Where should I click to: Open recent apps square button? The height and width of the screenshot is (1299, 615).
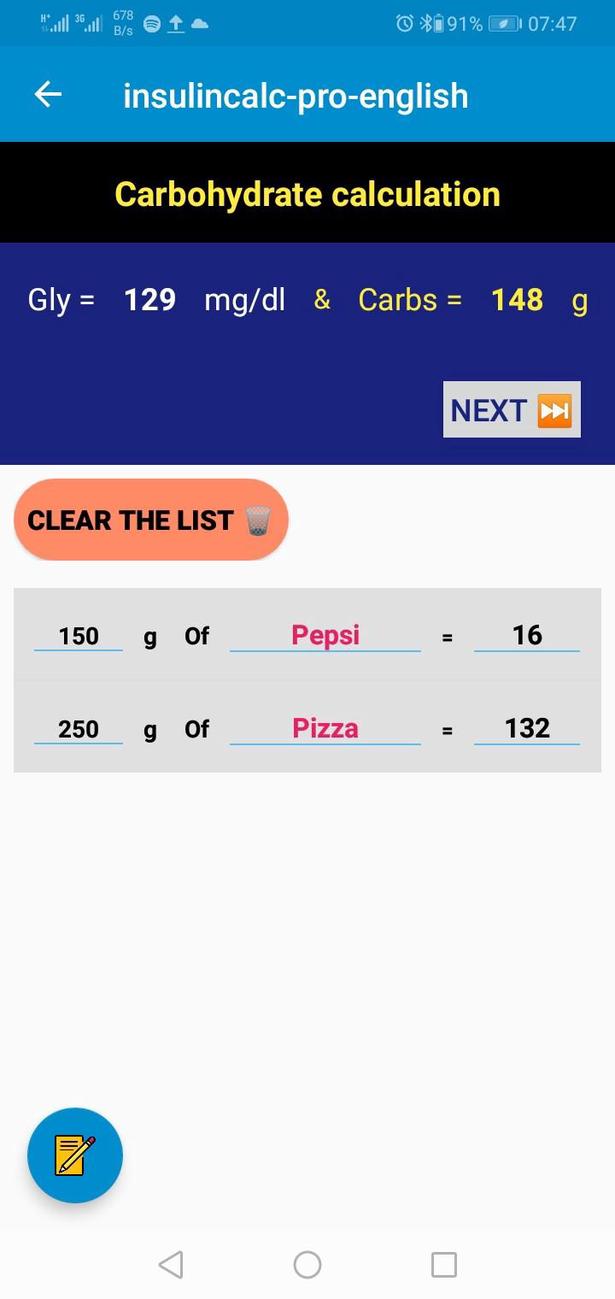tap(444, 1265)
